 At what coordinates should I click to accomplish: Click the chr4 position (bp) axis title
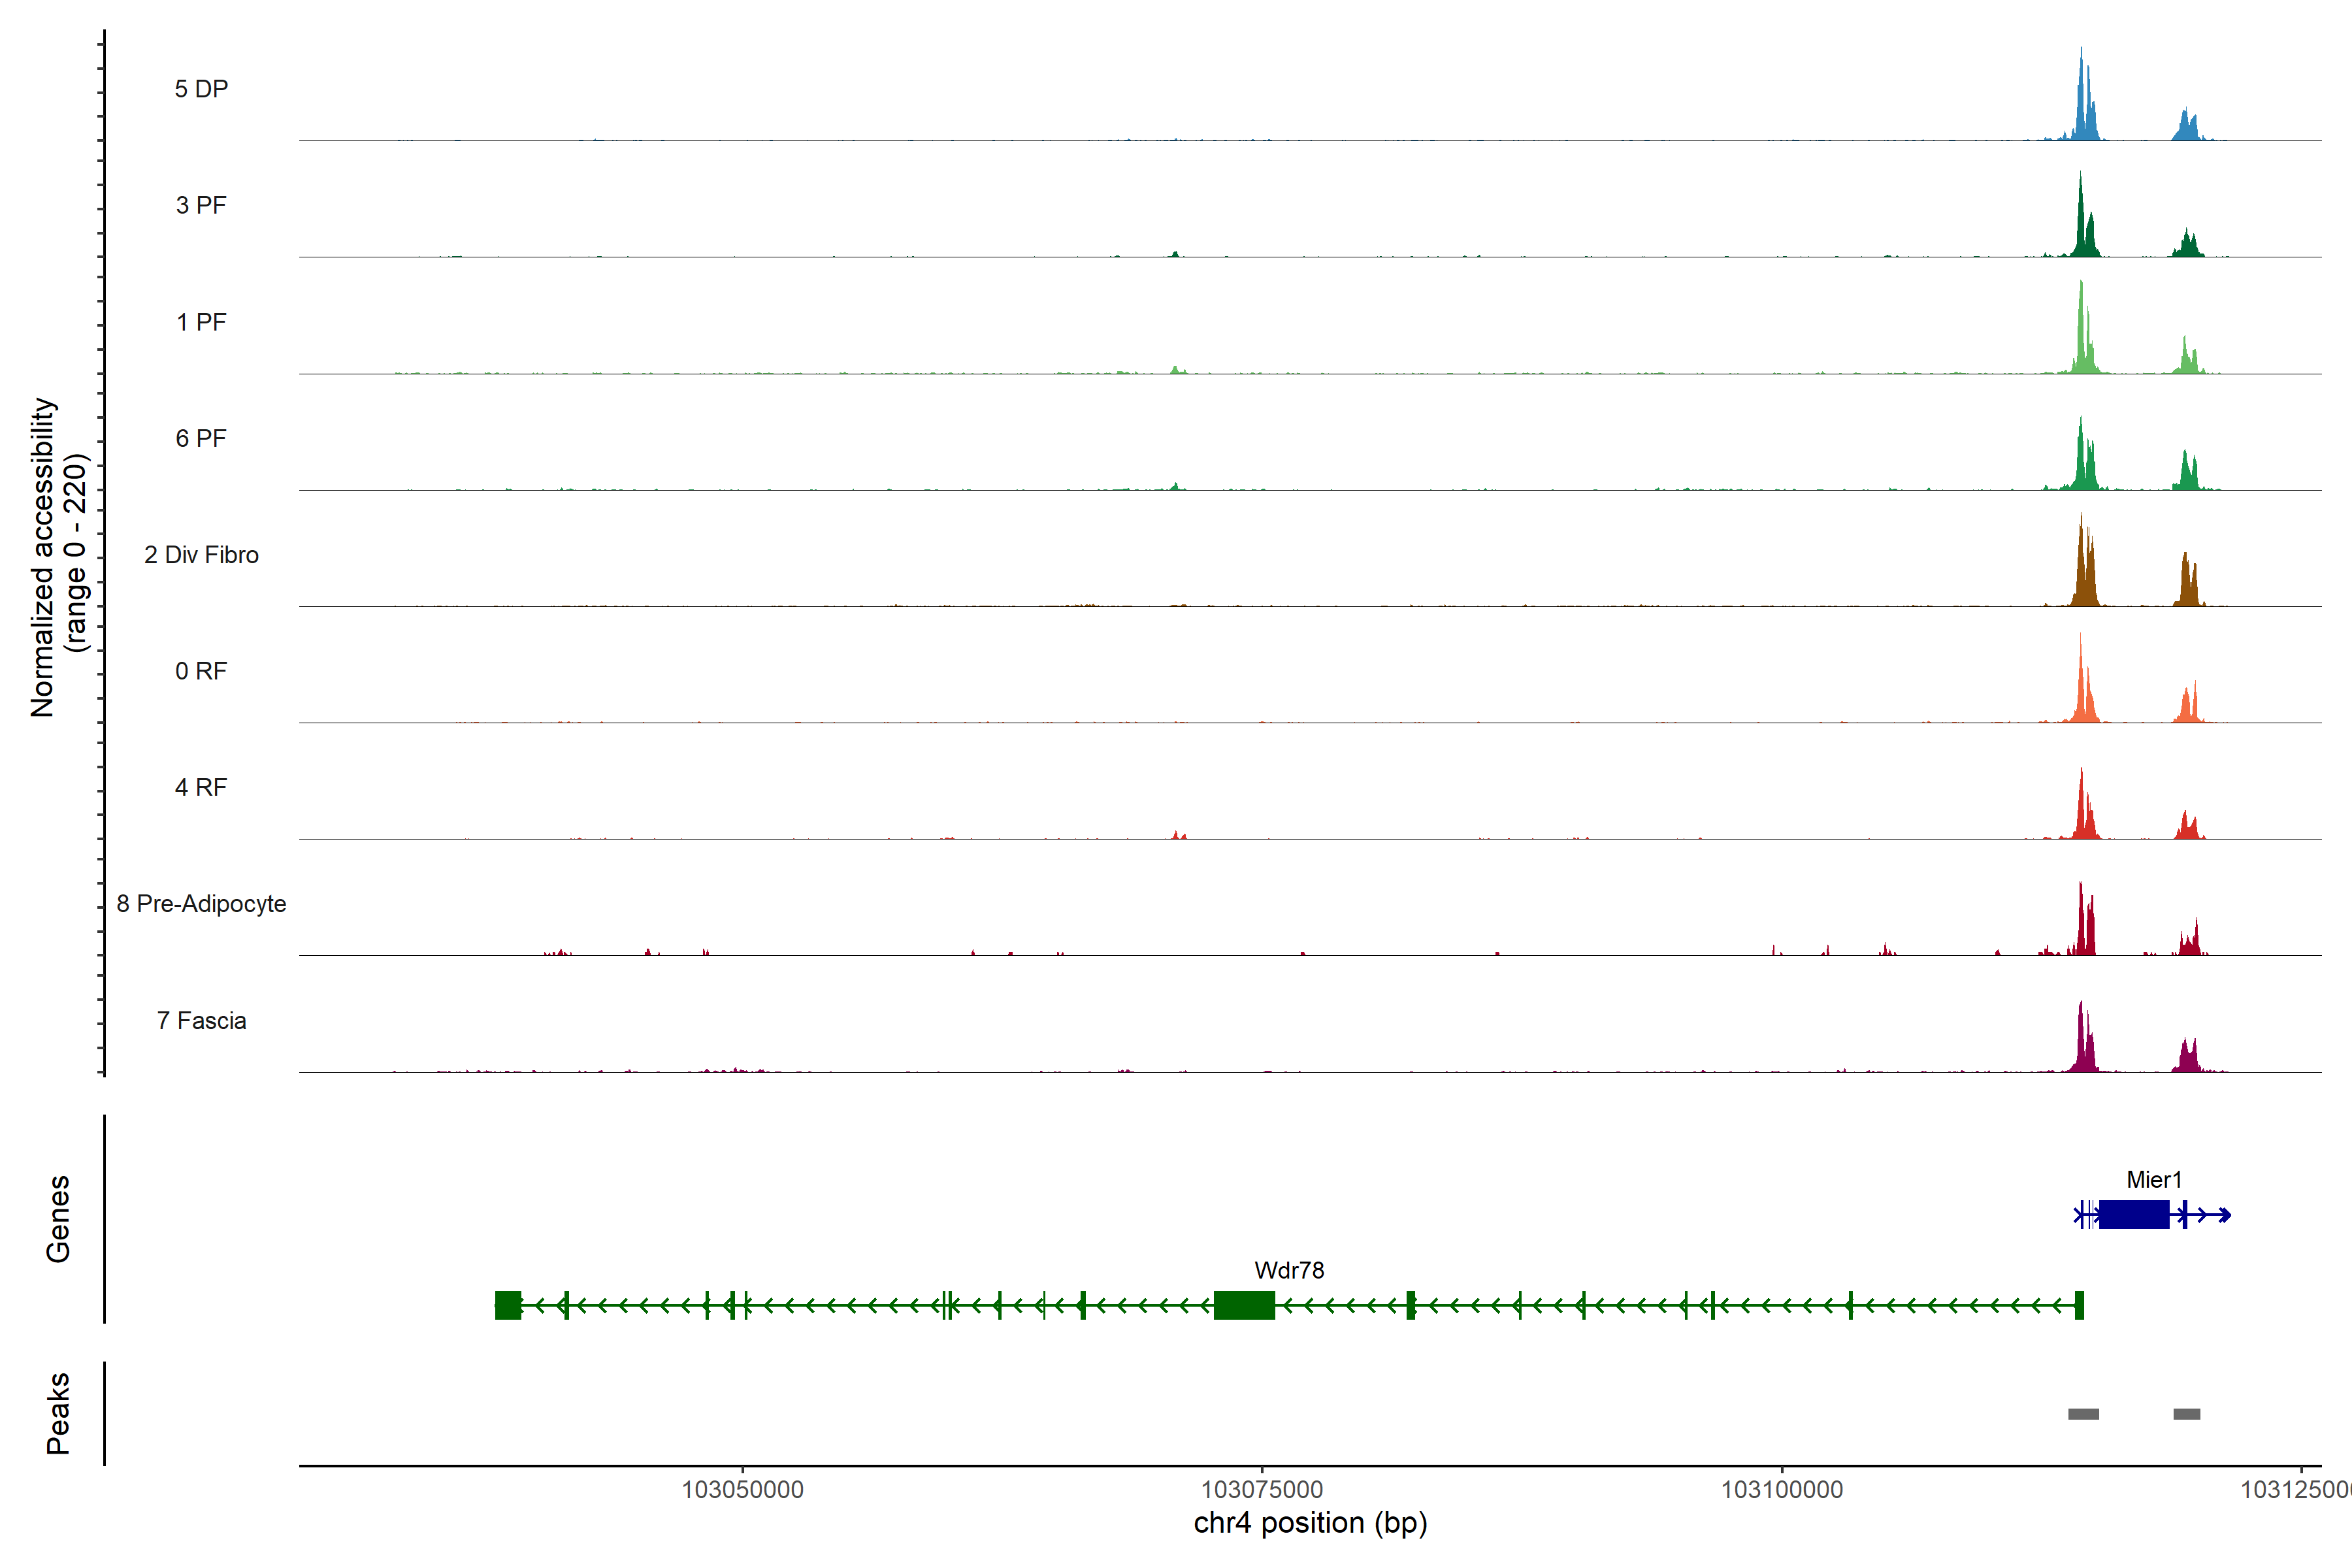(x=1310, y=1523)
